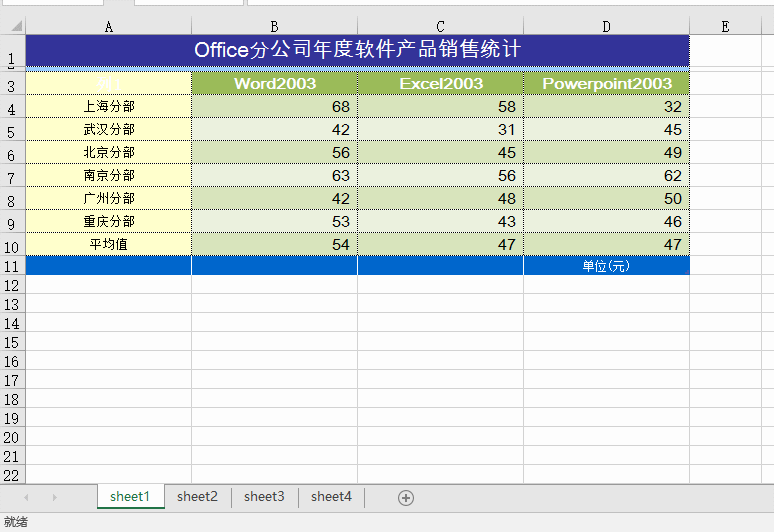Select row 4 header
774x532 pixels.
point(12,106)
